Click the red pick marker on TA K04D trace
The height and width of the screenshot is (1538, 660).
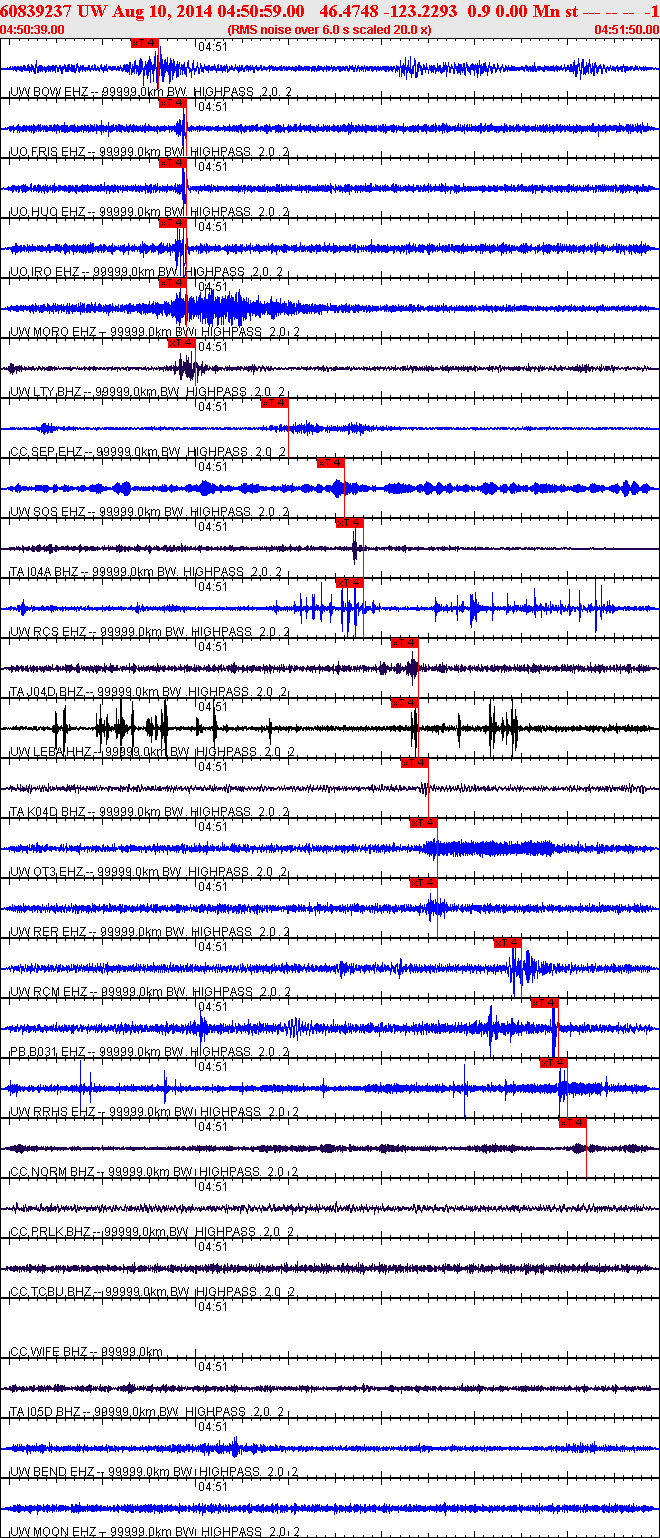tap(414, 763)
